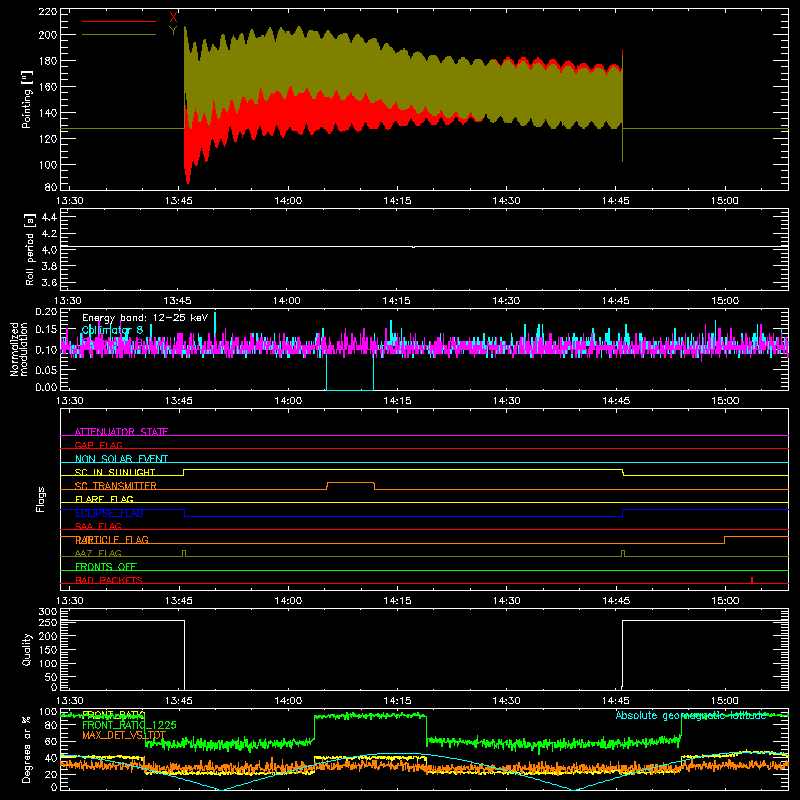This screenshot has height=800, width=800.
Task: Click the NON_SOLAR_EVENT flag label
Action: coord(121,459)
